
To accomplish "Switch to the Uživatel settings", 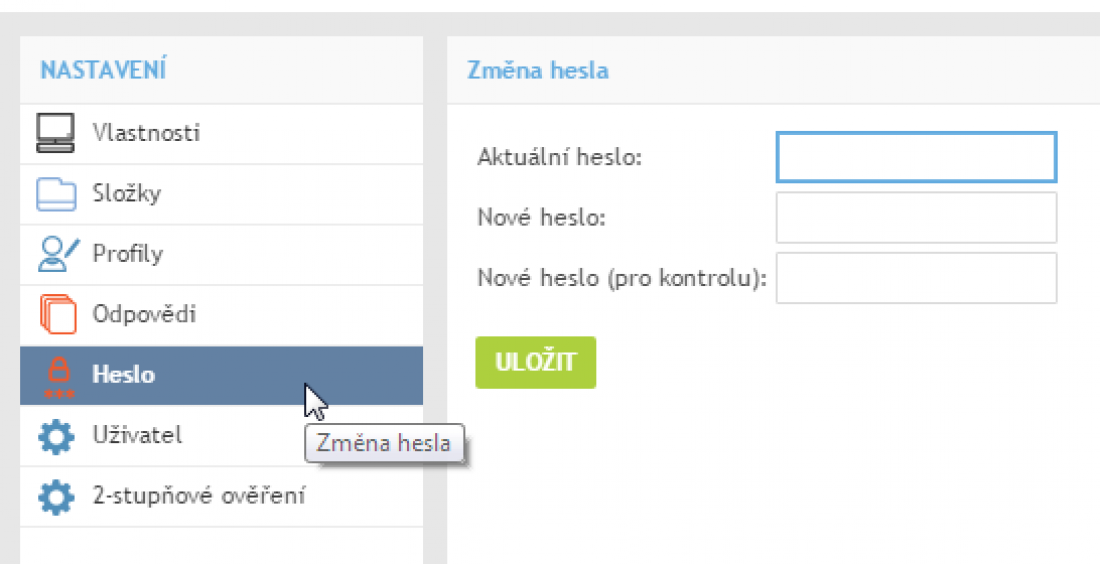I will click(137, 437).
